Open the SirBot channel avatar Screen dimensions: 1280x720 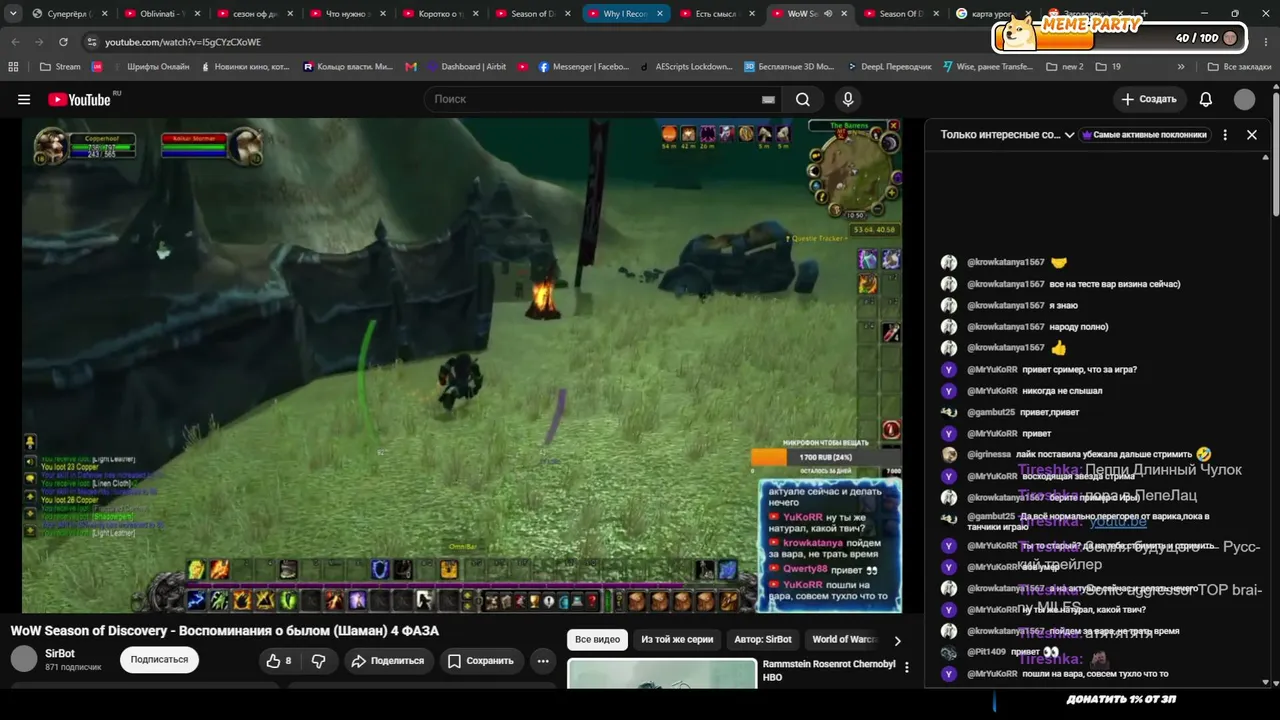point(24,659)
